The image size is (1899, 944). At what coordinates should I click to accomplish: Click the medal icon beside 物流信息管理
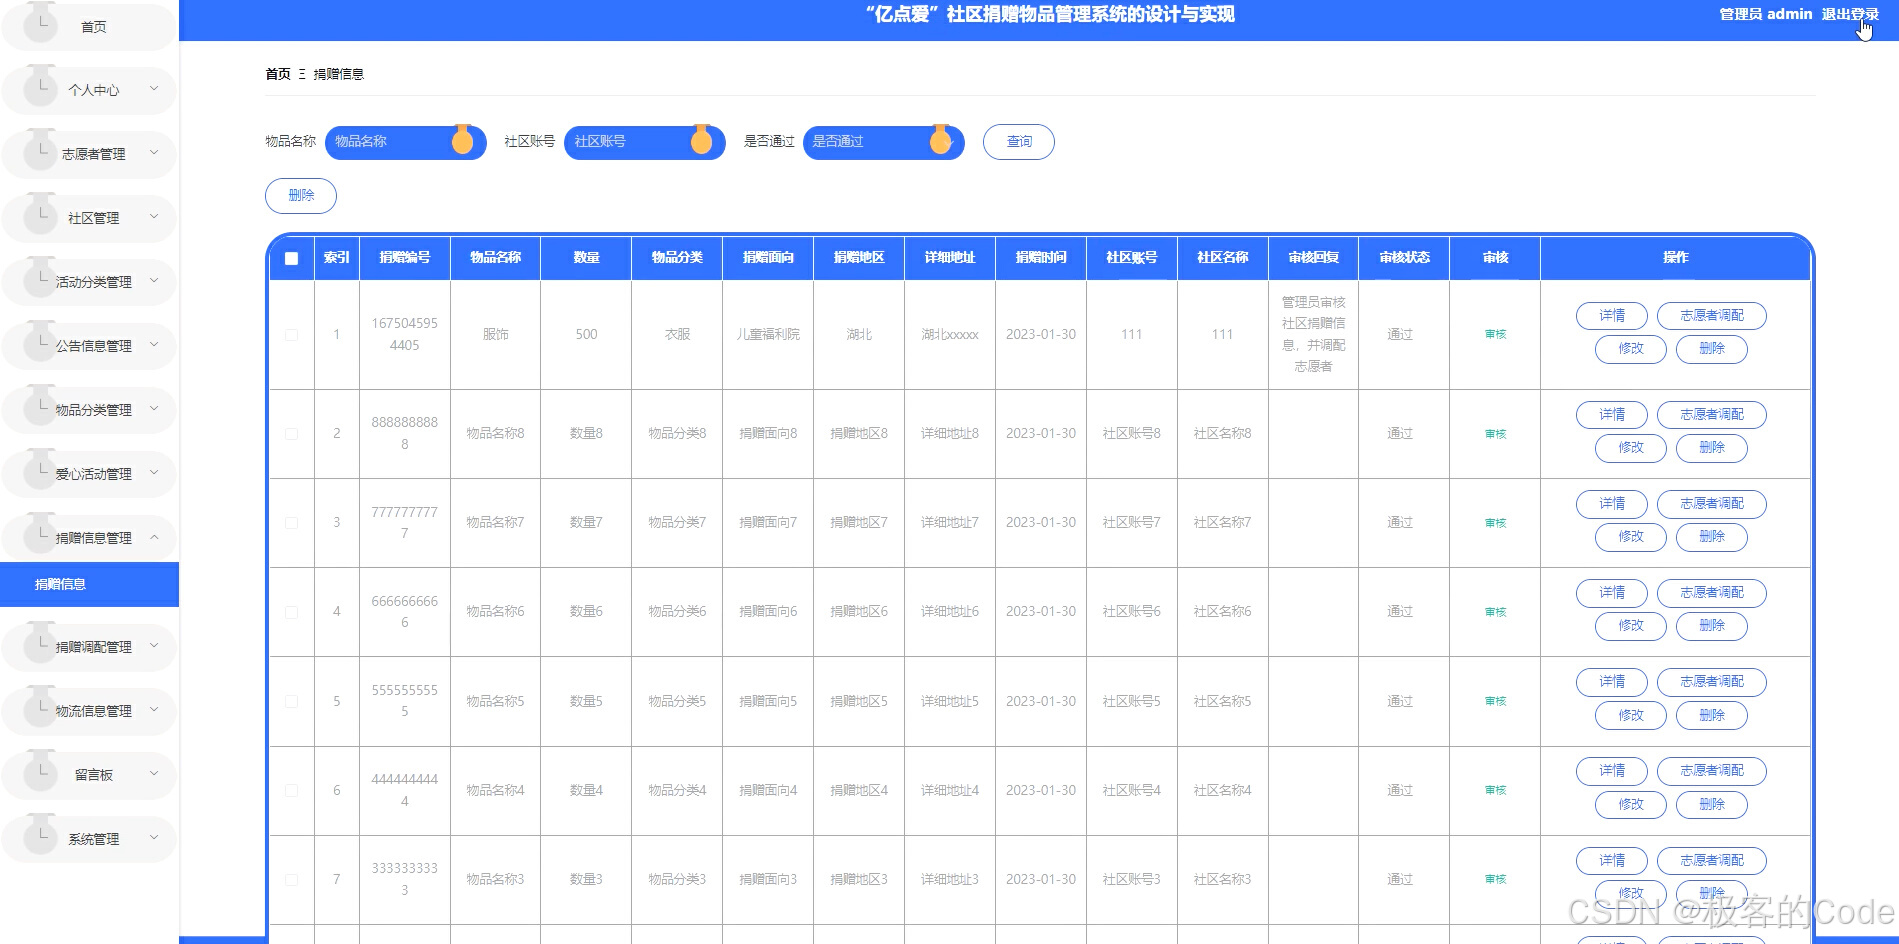click(x=40, y=707)
